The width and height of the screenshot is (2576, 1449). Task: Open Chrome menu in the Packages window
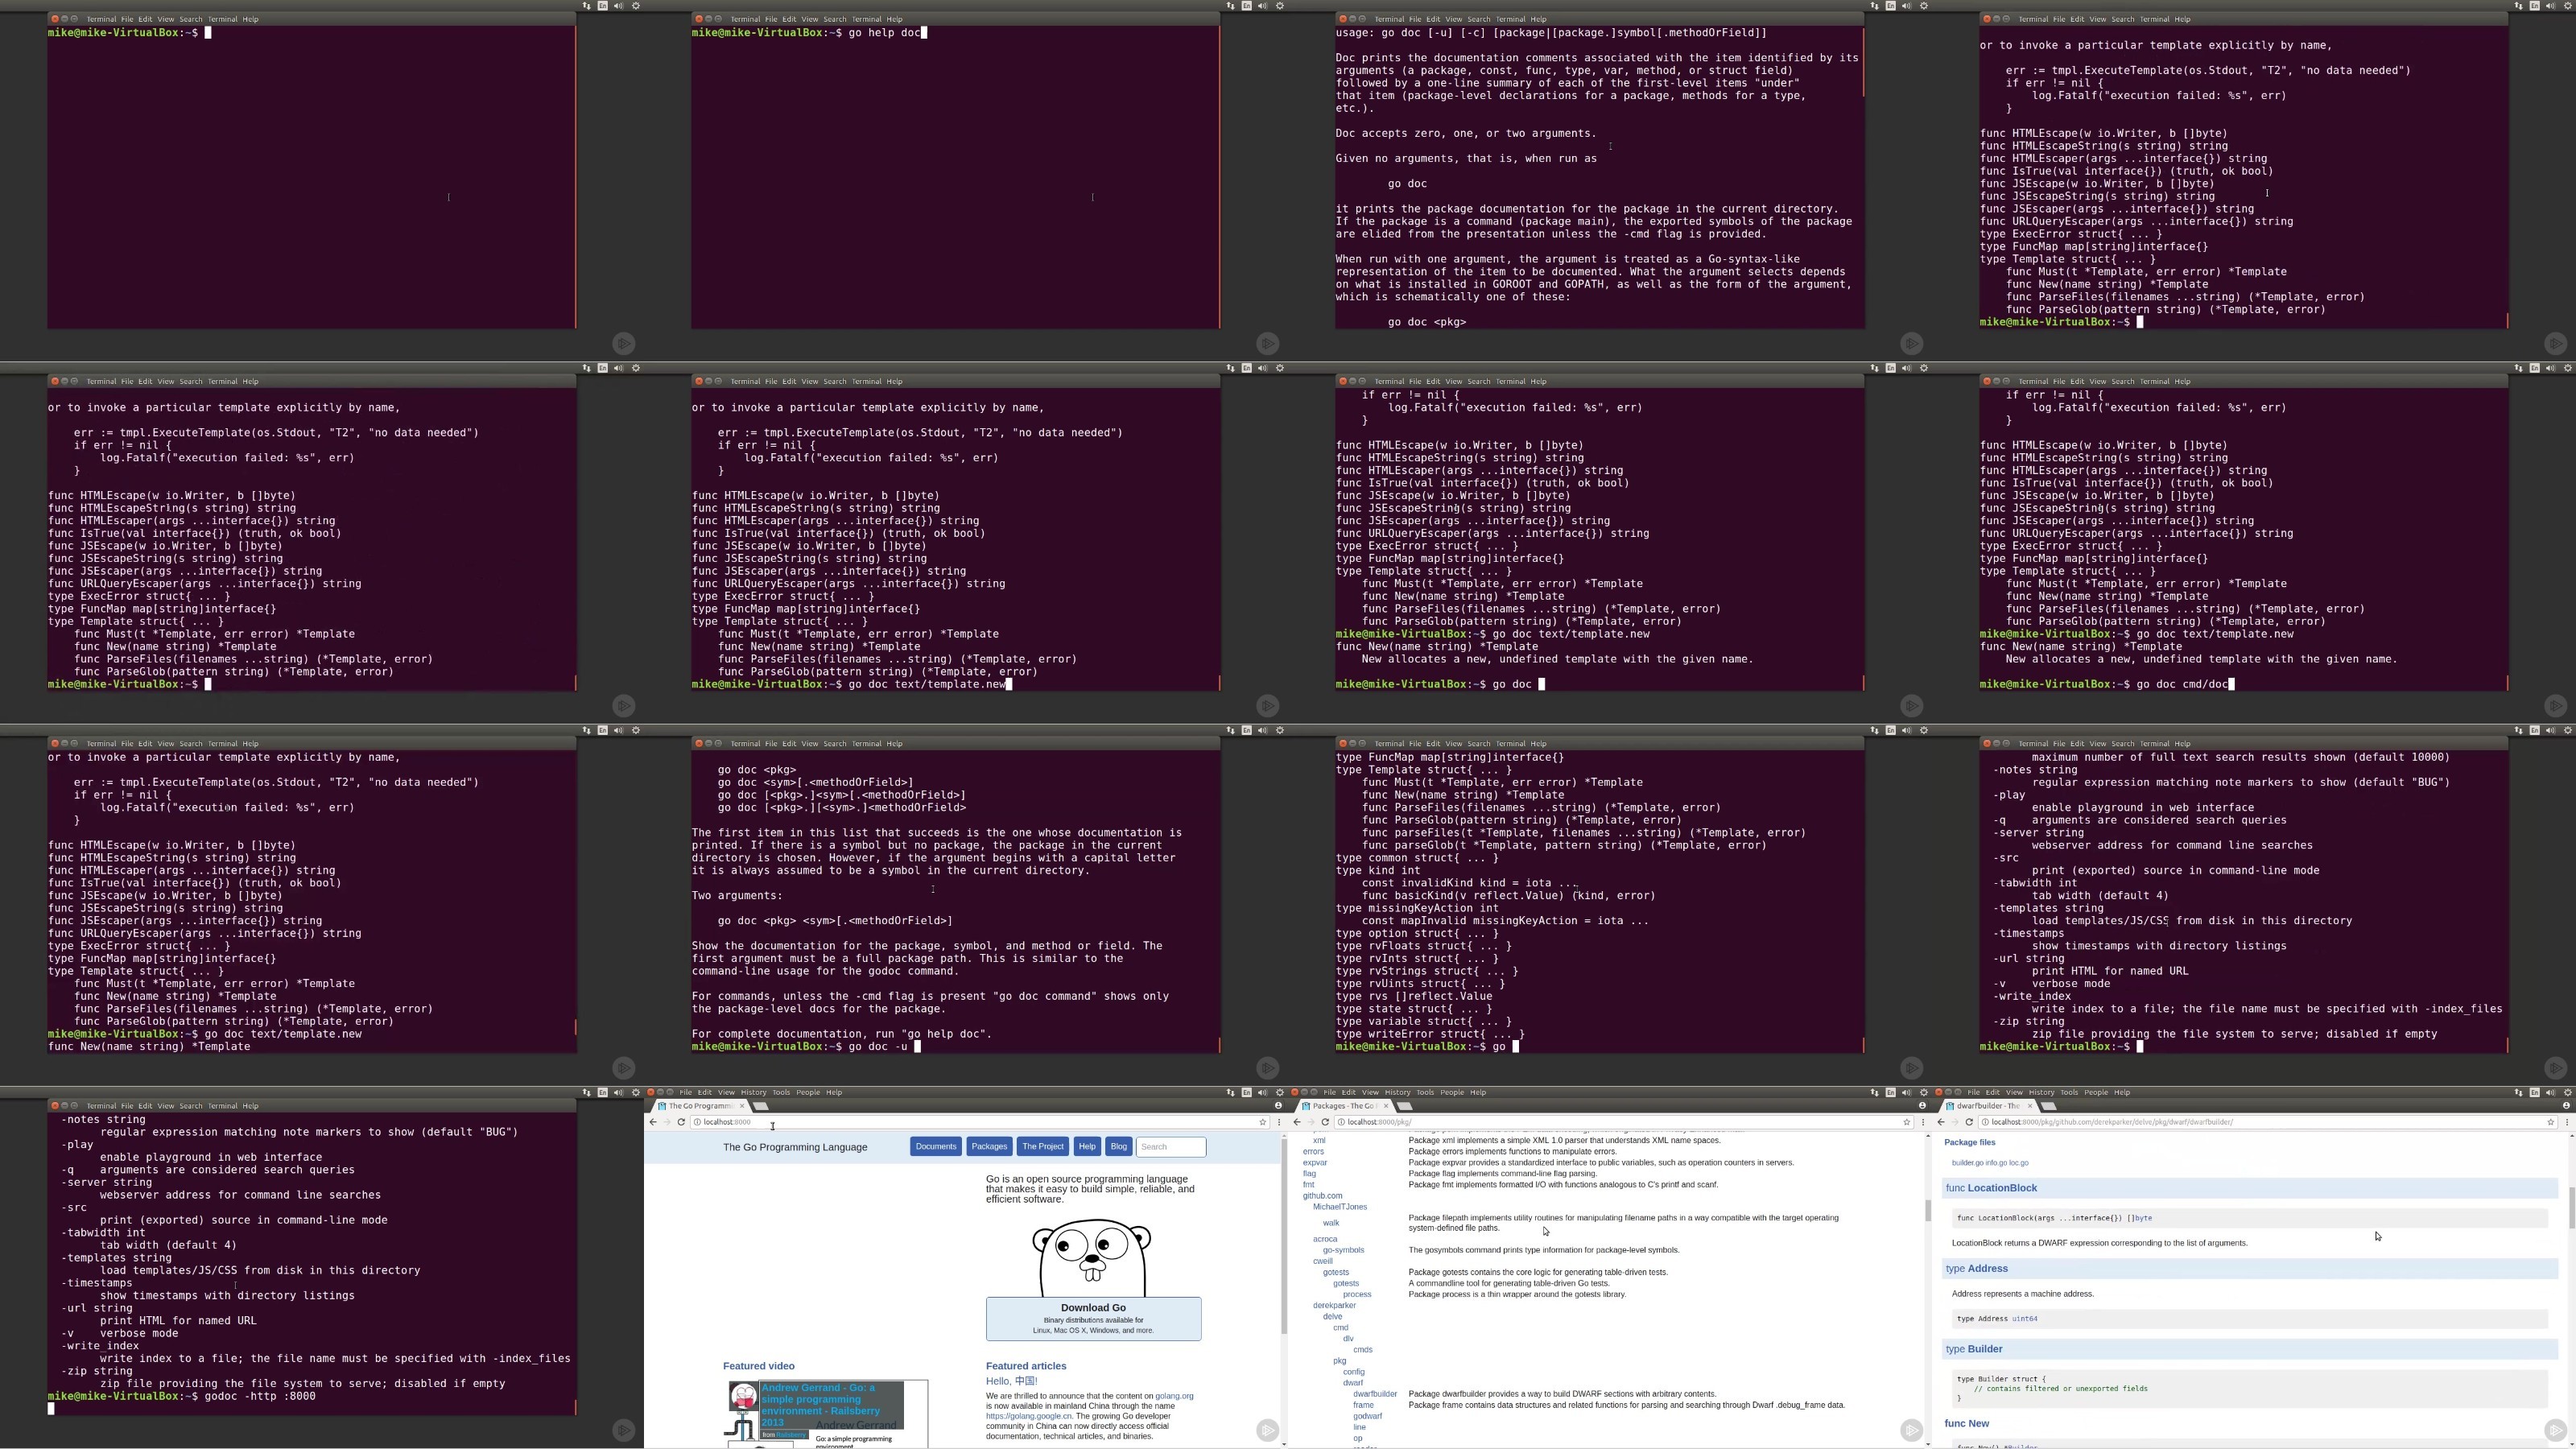point(1923,1122)
